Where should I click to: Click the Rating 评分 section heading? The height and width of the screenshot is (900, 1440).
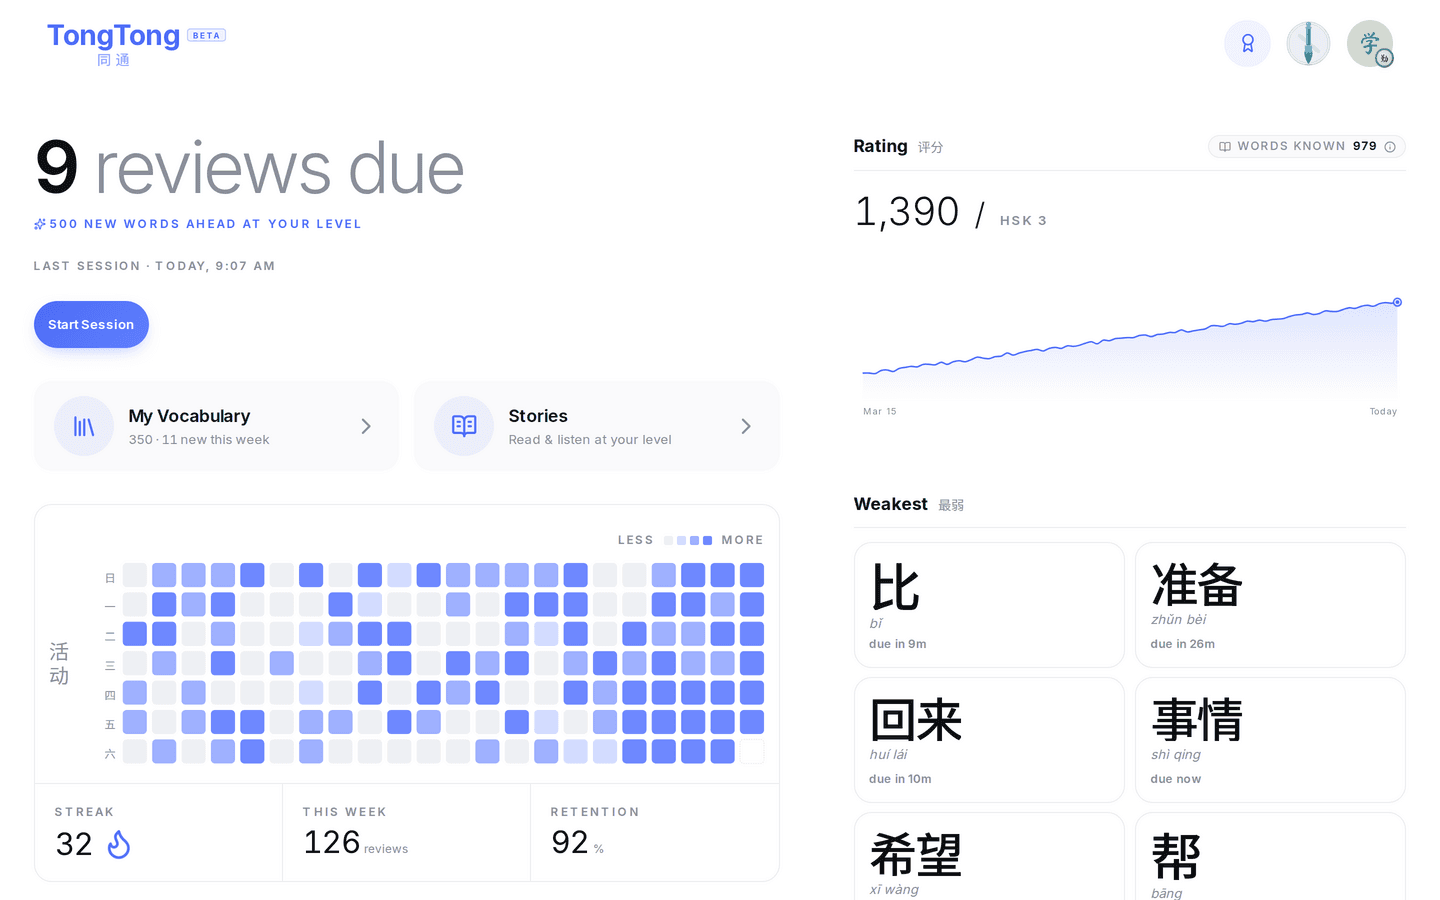click(x=898, y=146)
